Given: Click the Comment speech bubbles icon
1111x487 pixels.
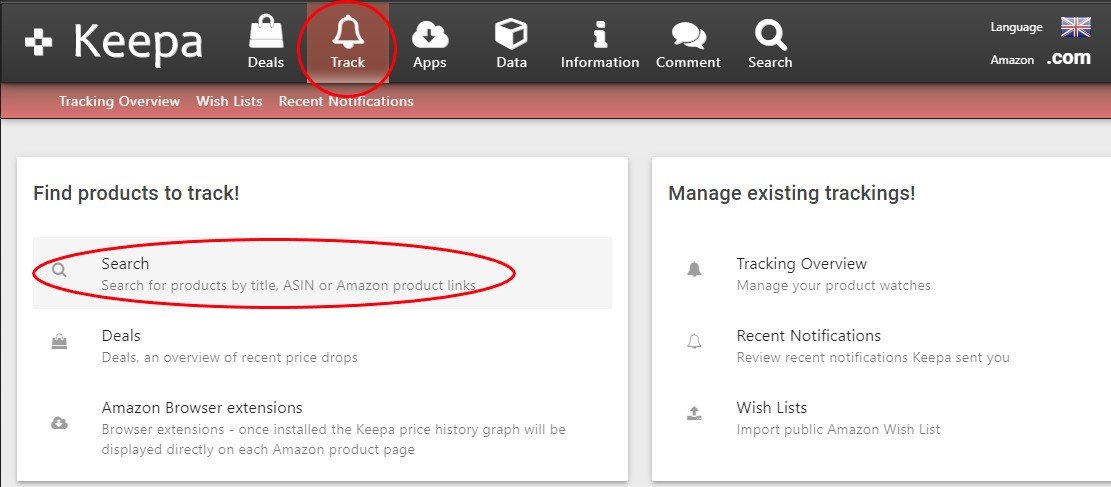Looking at the screenshot, I should pyautogui.click(x=688, y=35).
